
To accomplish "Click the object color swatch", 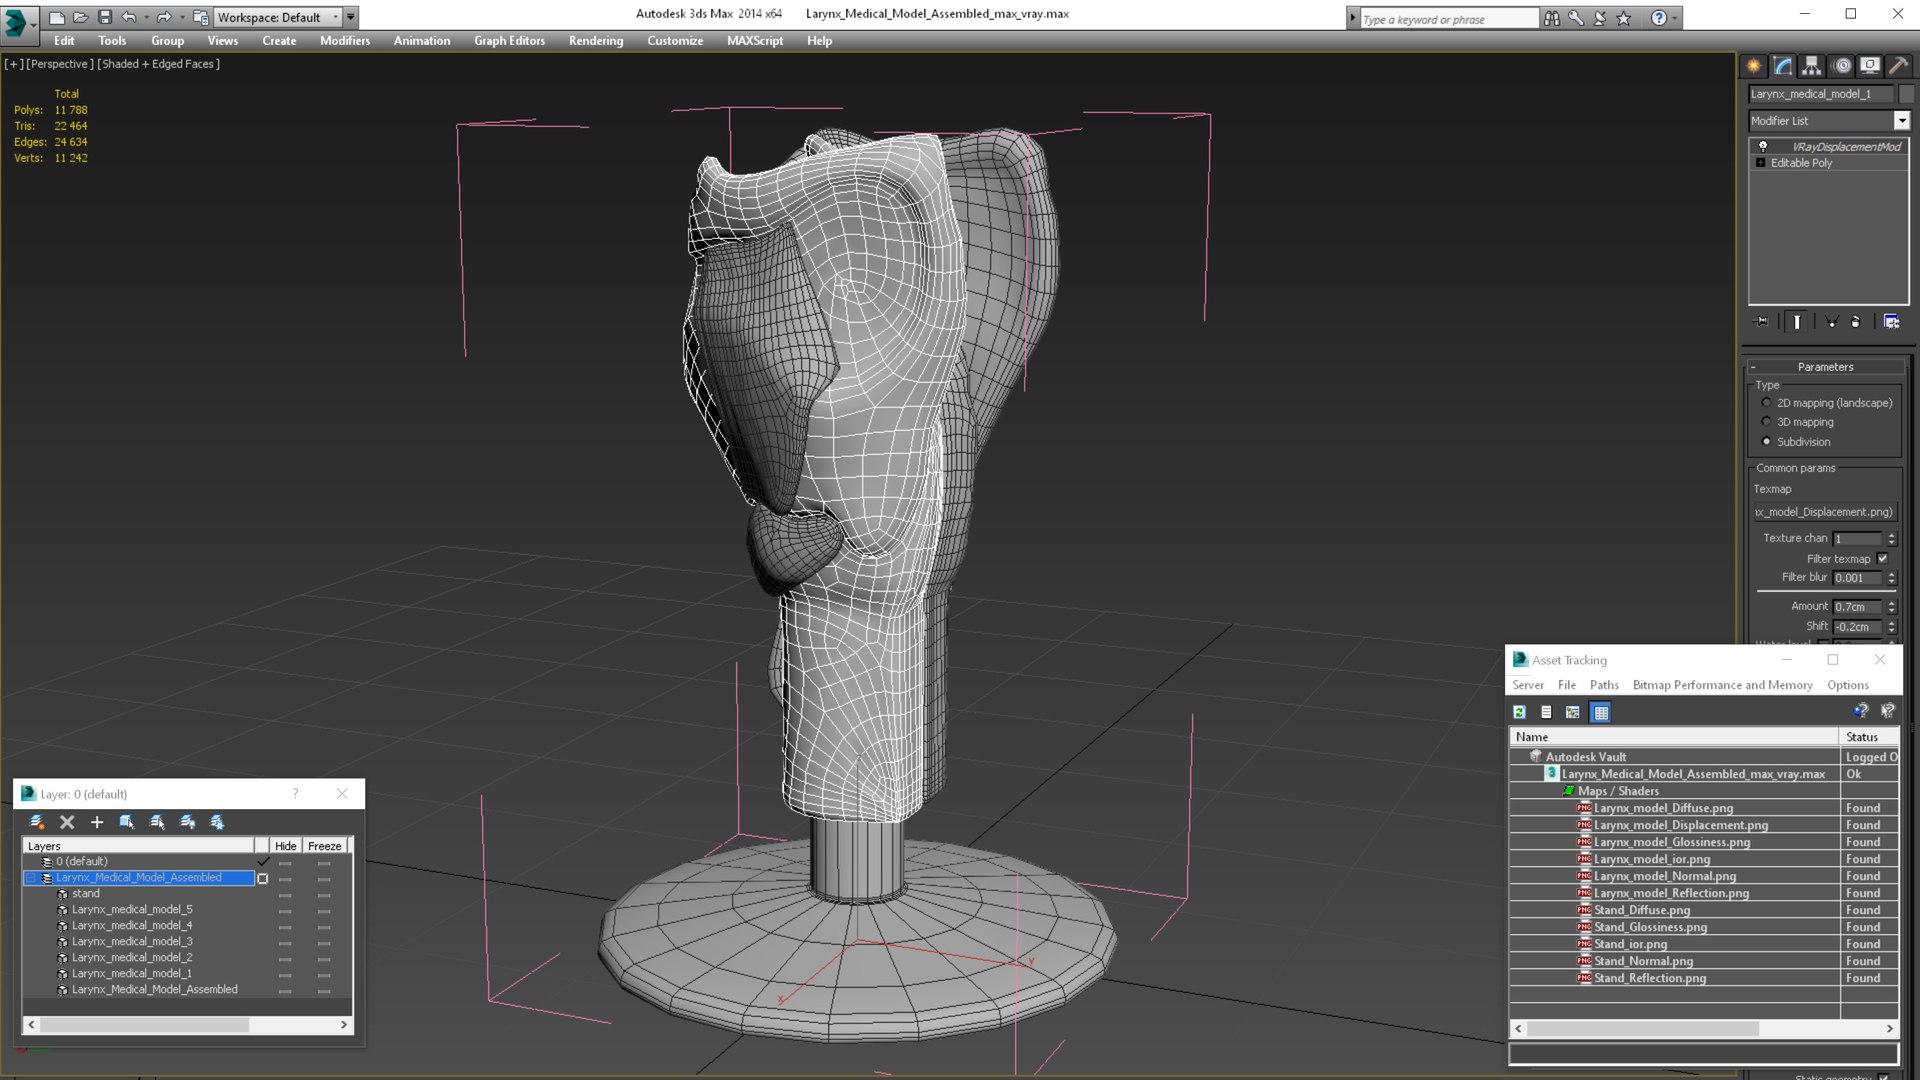I will coord(1907,94).
